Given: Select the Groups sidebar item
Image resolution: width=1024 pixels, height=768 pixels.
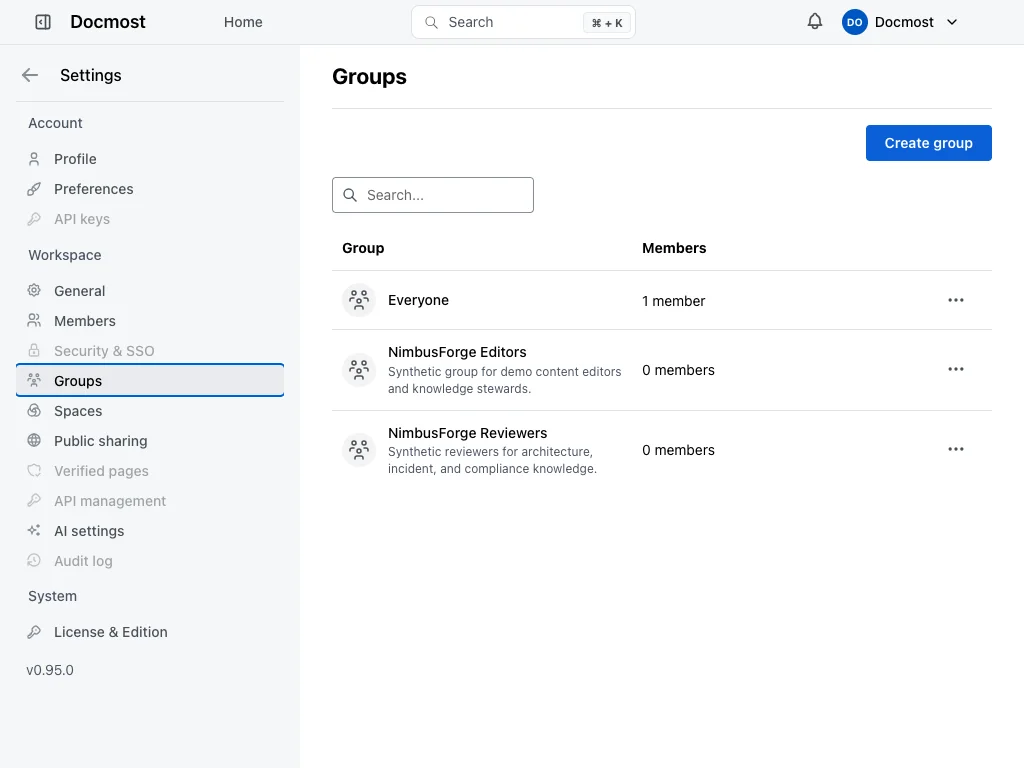Looking at the screenshot, I should [150, 380].
